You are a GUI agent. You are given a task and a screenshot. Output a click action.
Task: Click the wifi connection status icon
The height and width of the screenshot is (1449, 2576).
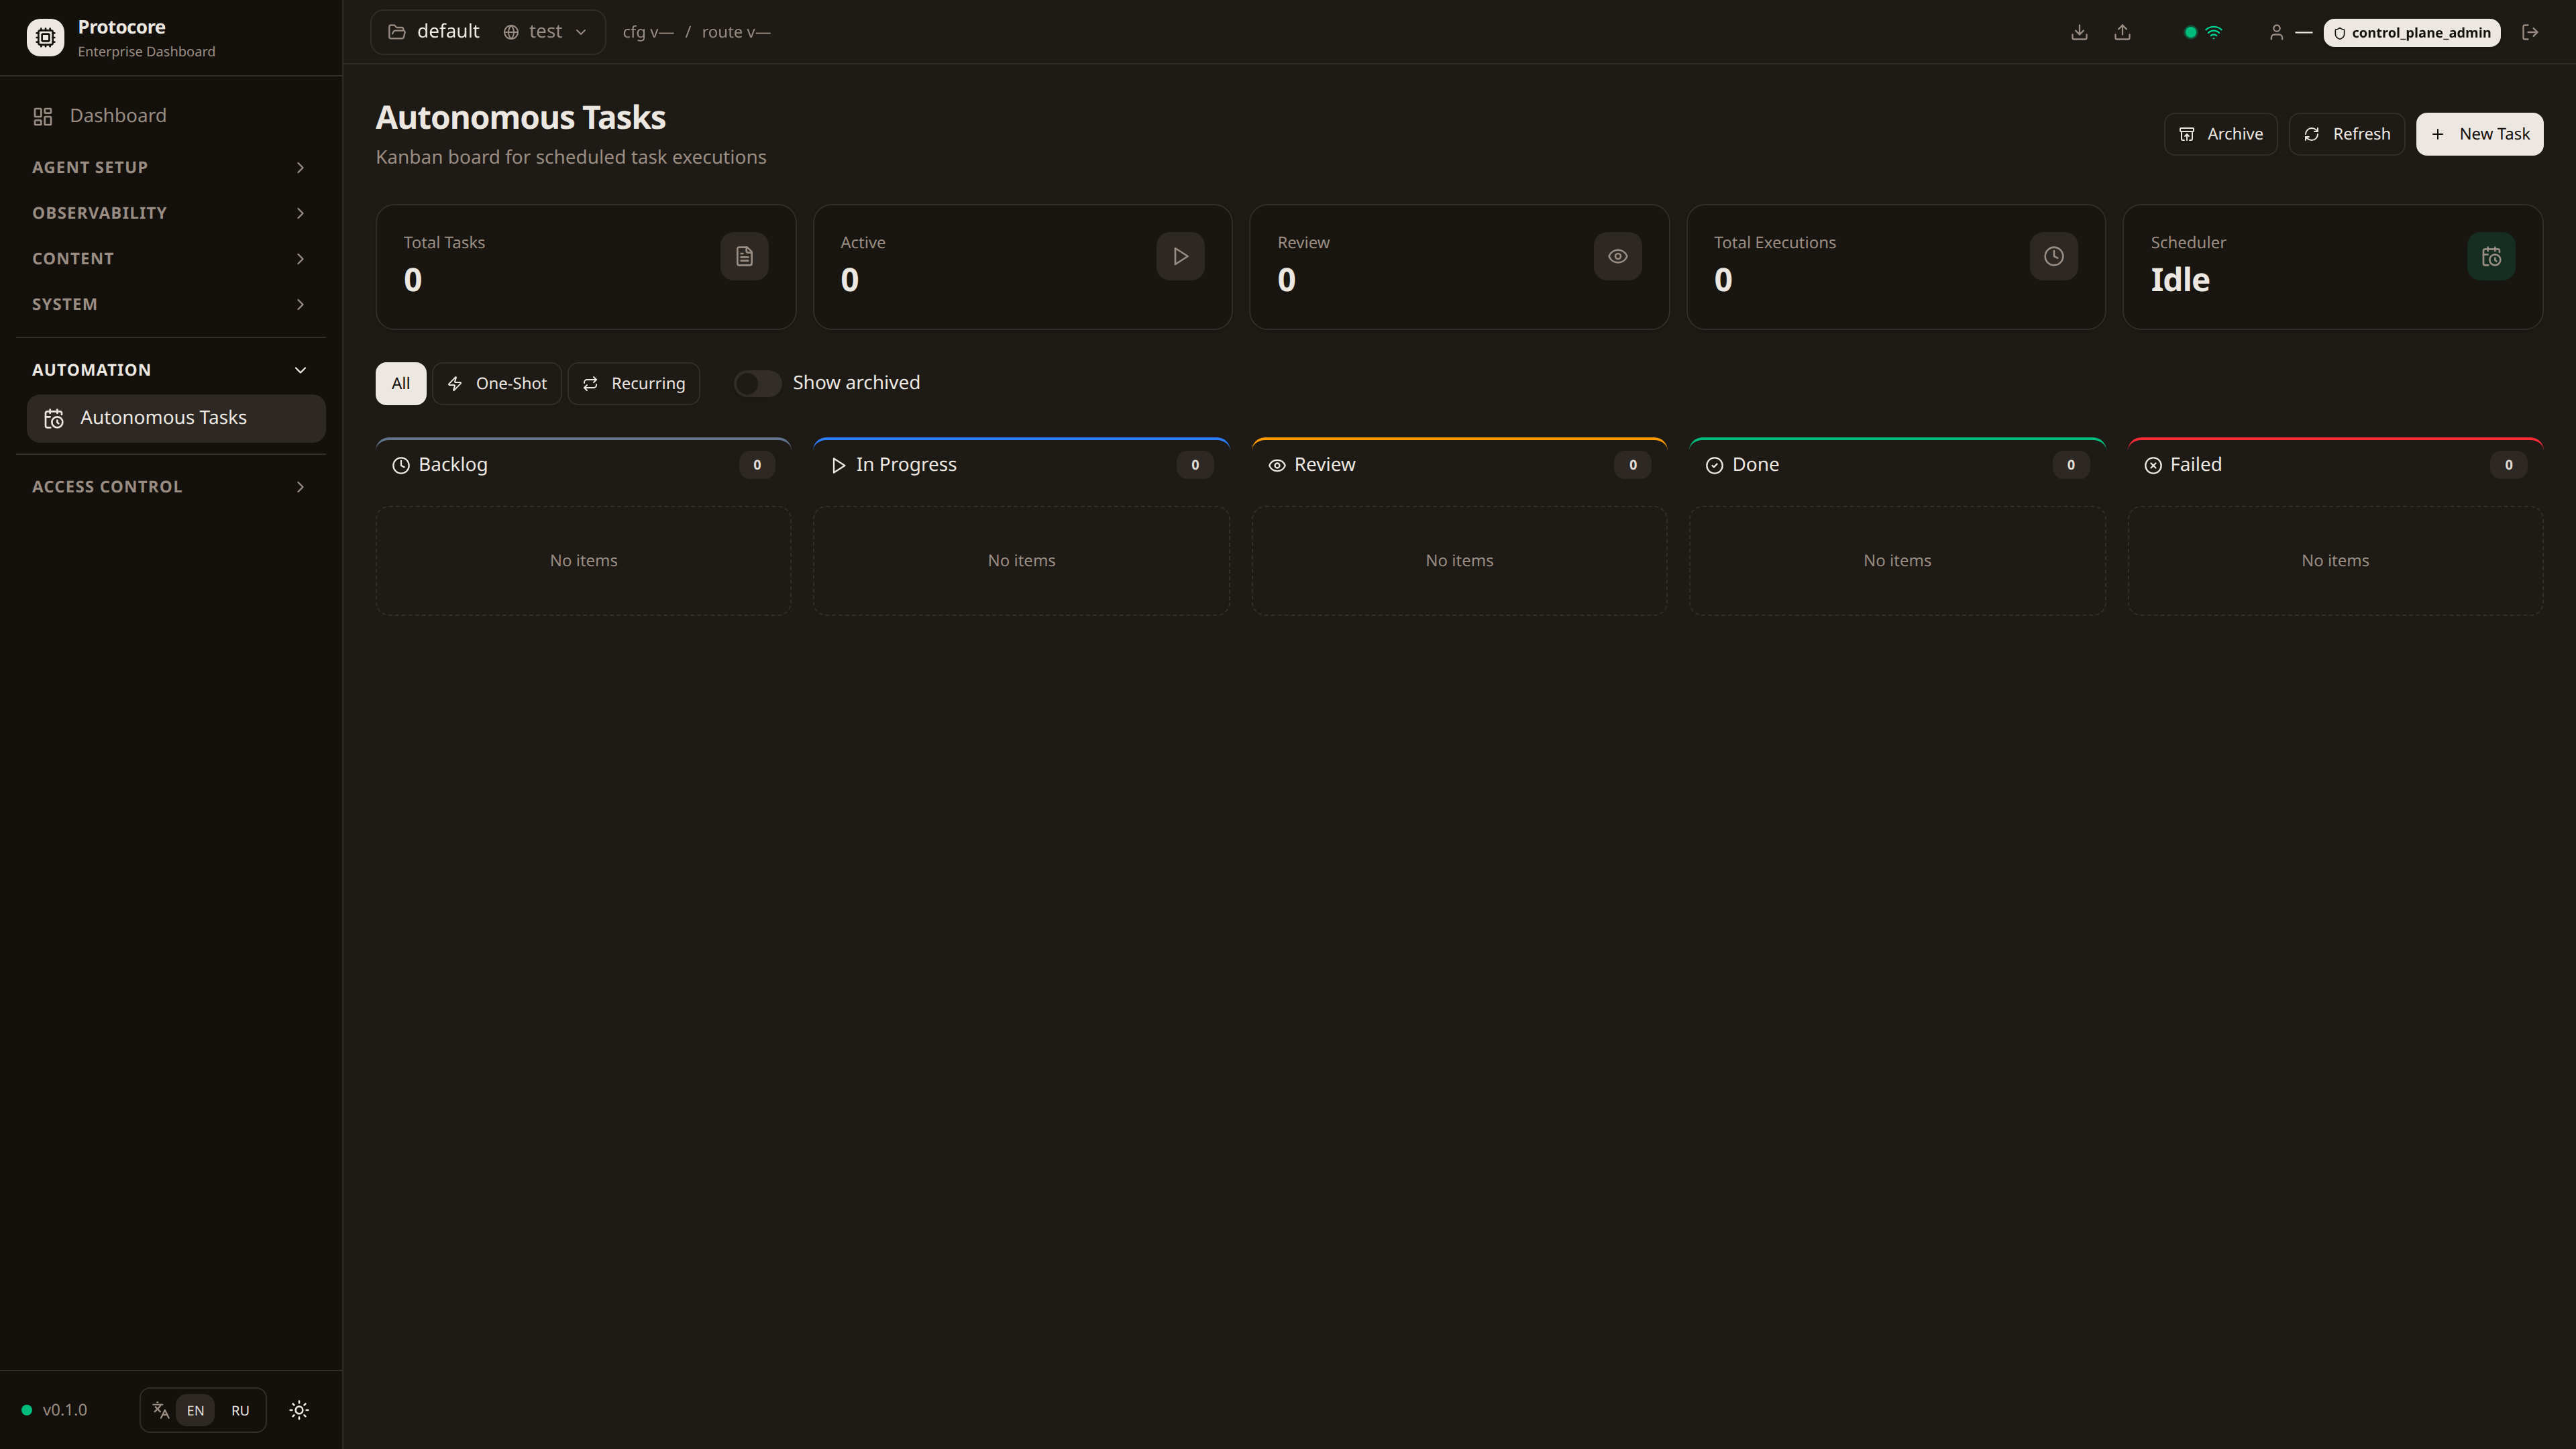point(2214,32)
